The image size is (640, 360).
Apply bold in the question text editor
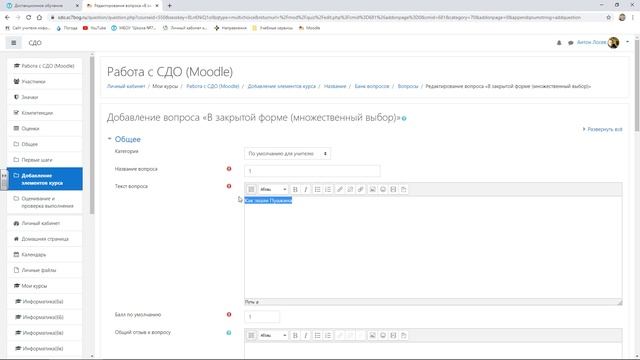pyautogui.click(x=295, y=189)
